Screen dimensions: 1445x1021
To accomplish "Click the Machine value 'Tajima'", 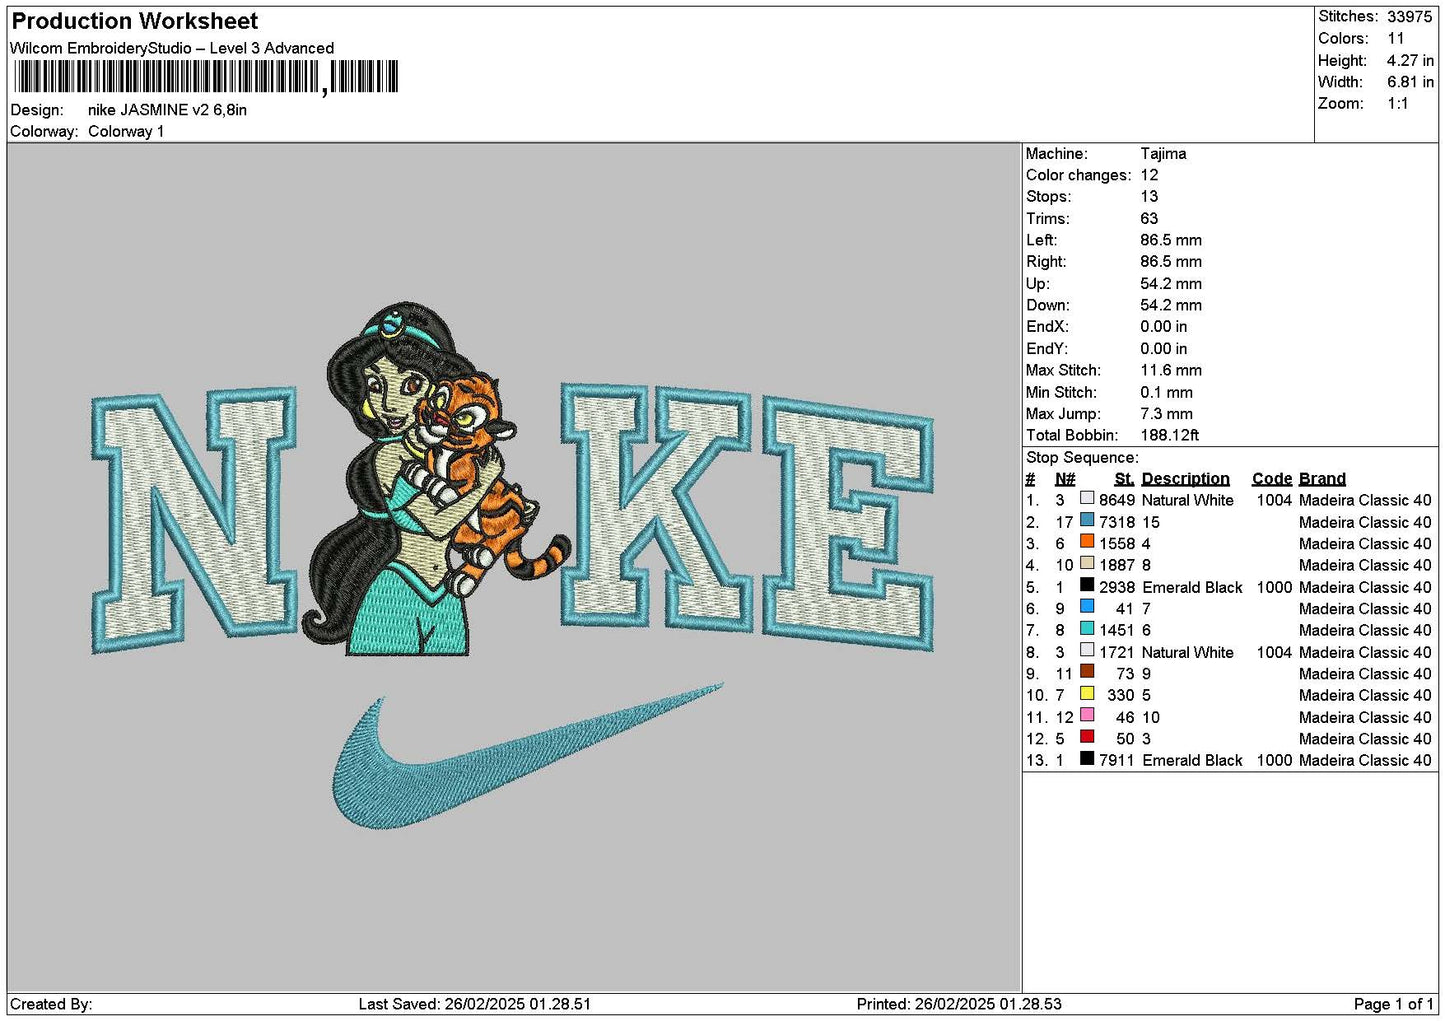I will [1163, 154].
